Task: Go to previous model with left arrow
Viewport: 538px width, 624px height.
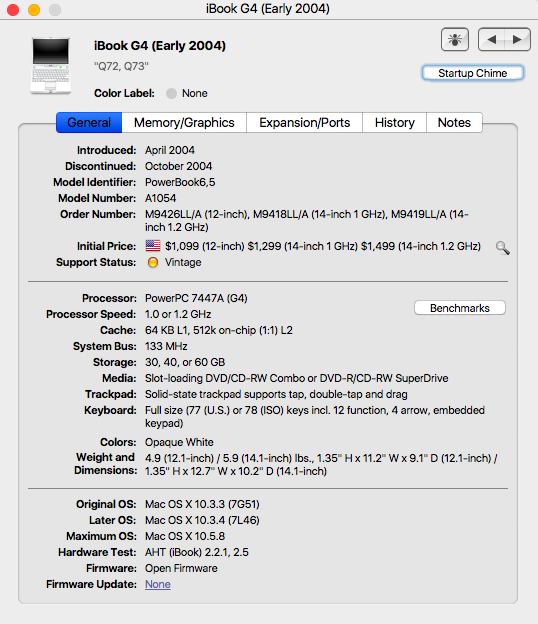Action: pos(491,39)
